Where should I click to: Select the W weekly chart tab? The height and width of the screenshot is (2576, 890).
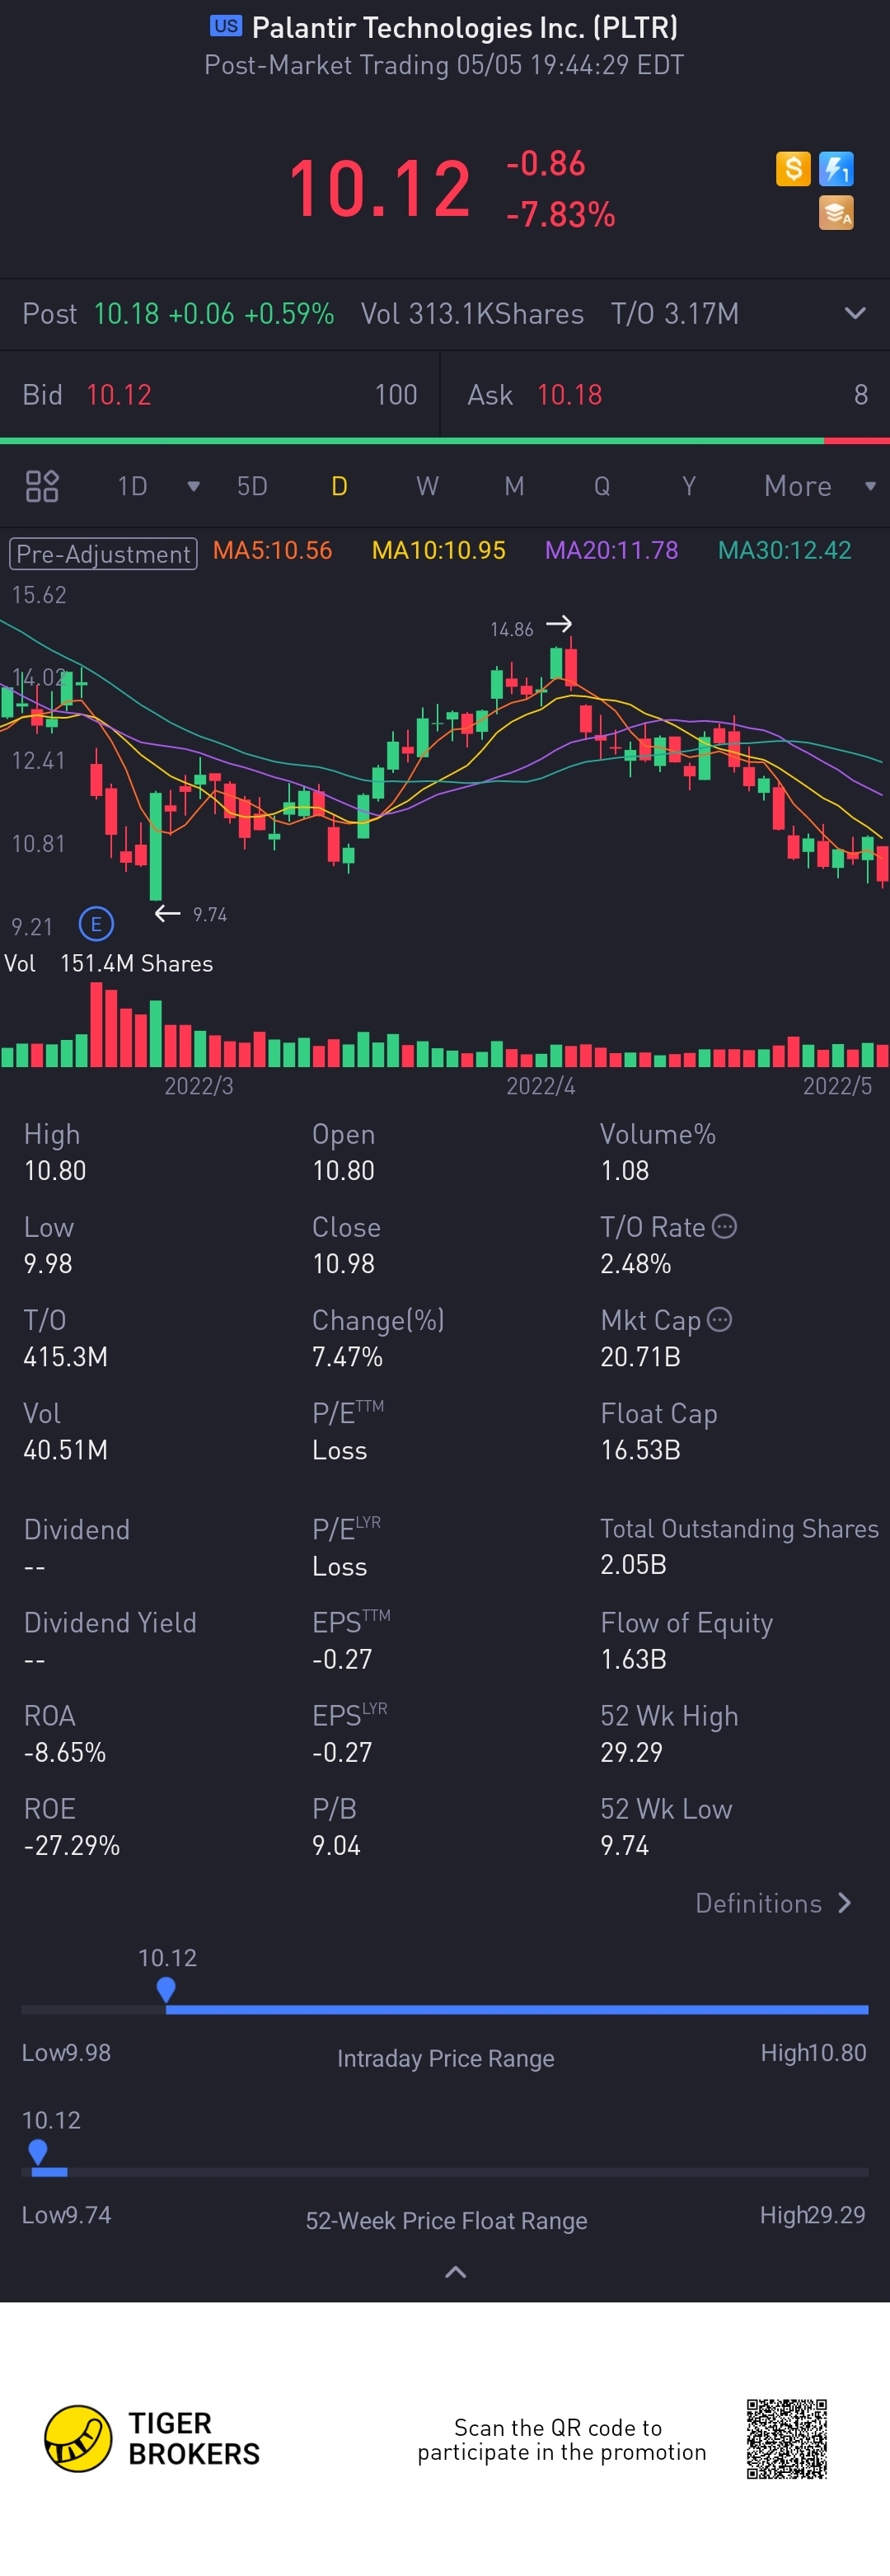point(427,486)
